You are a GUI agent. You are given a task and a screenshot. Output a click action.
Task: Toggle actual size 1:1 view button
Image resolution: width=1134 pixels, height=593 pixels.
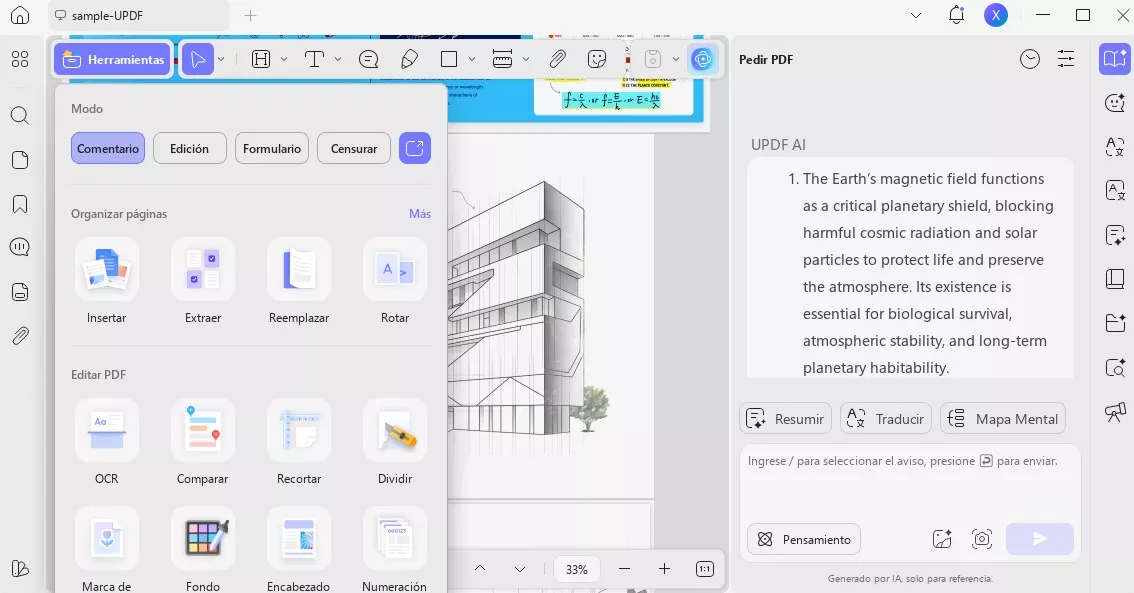click(x=704, y=569)
